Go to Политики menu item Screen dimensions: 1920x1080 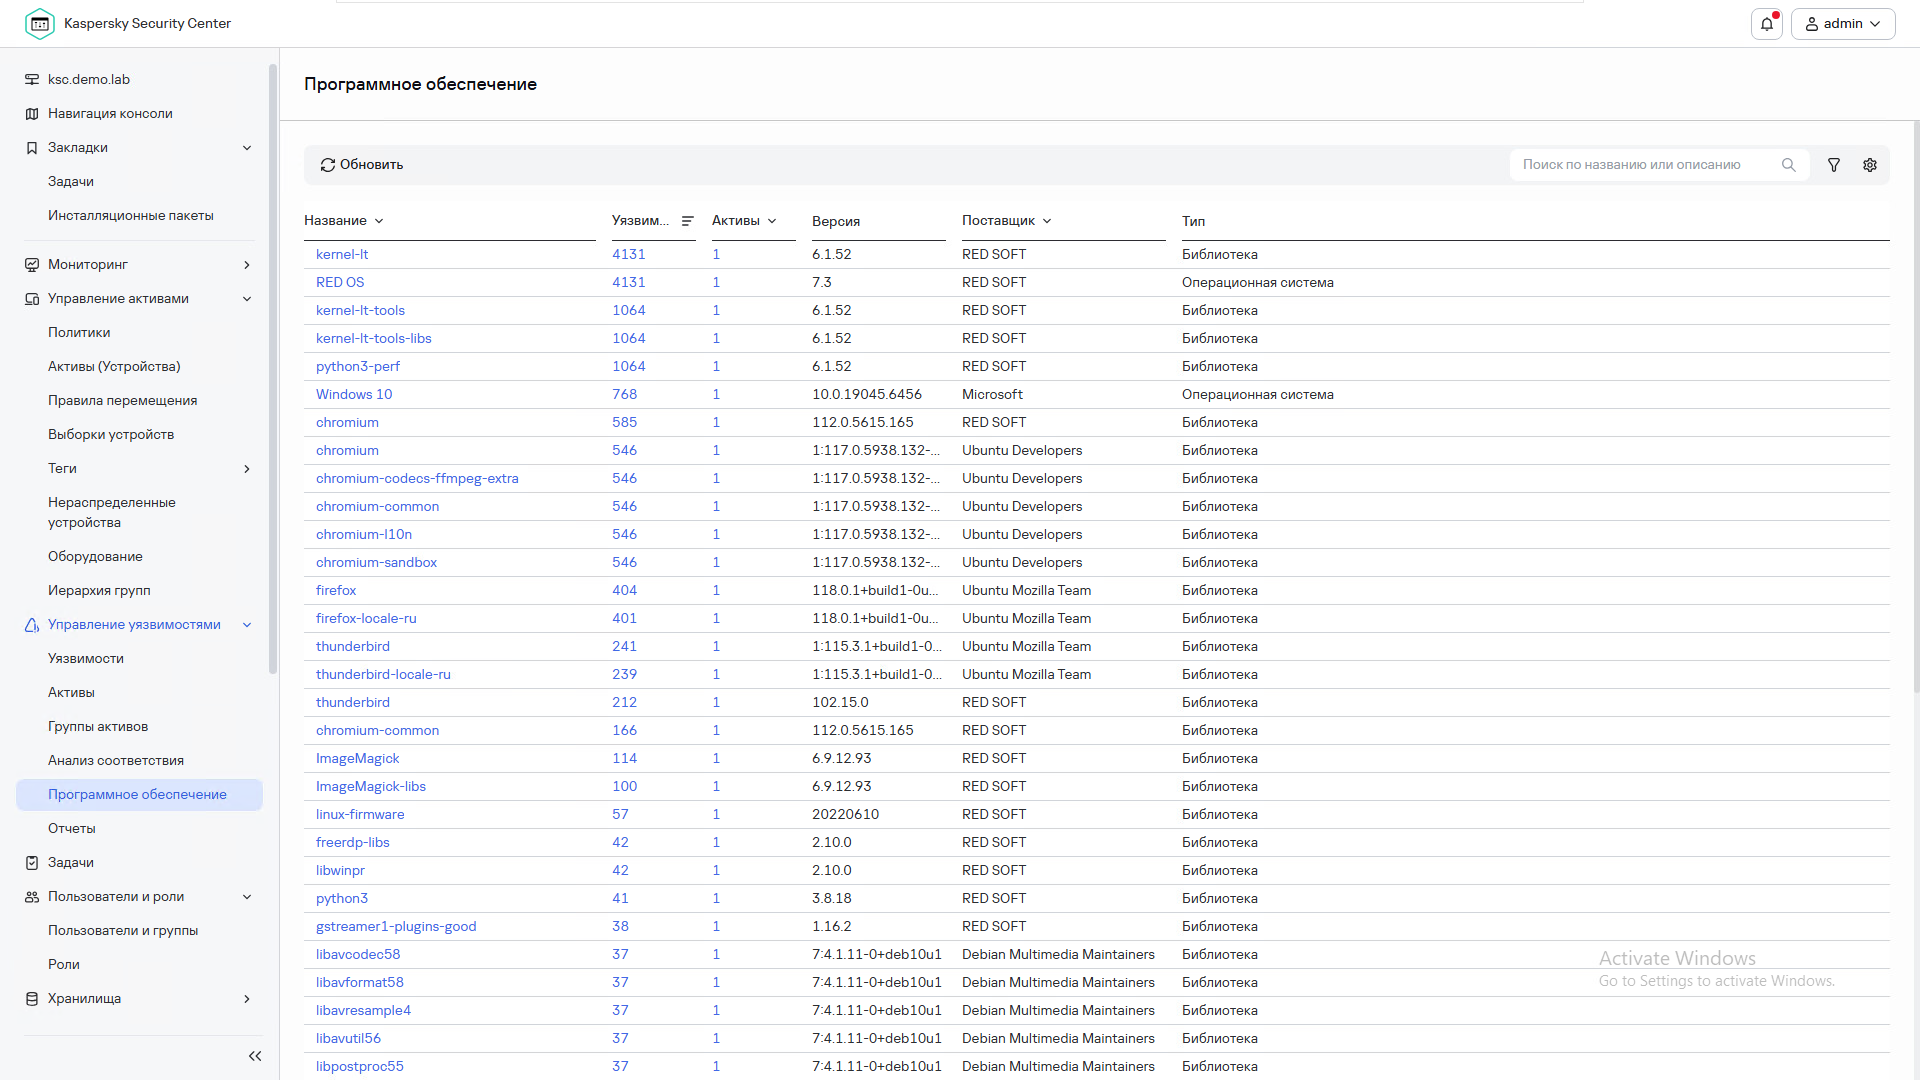click(x=79, y=333)
